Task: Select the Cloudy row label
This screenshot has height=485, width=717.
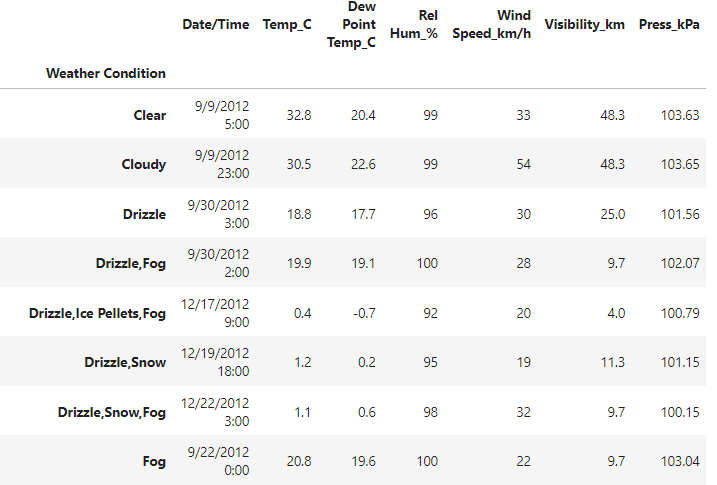Action: coord(143,164)
